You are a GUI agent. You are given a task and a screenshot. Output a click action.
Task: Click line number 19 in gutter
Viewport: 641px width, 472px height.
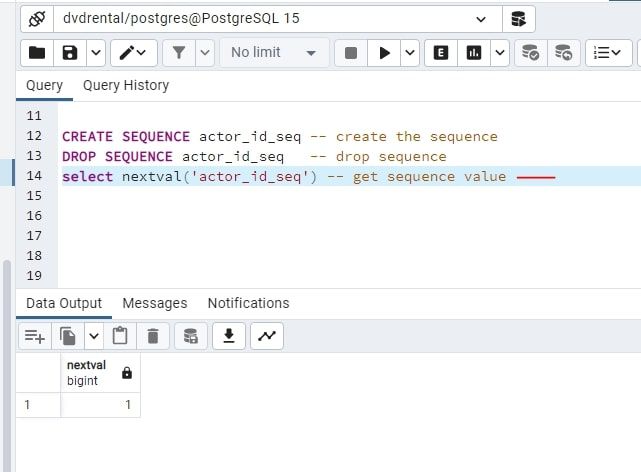click(34, 275)
